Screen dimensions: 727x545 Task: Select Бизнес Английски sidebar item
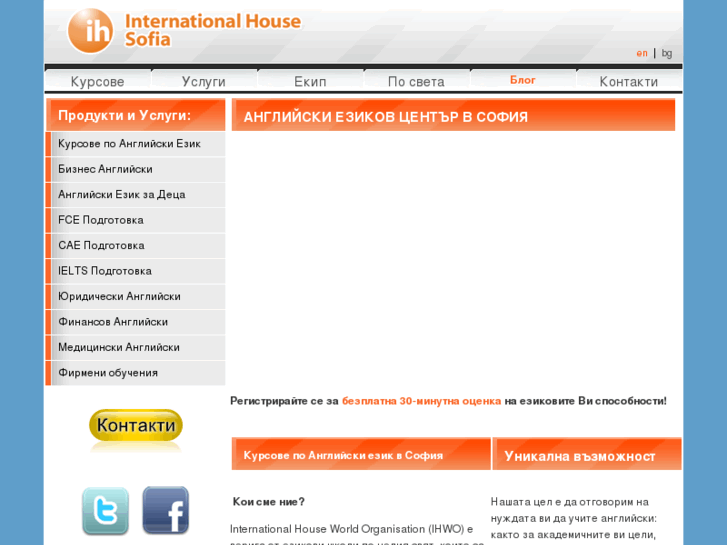[x=135, y=169]
